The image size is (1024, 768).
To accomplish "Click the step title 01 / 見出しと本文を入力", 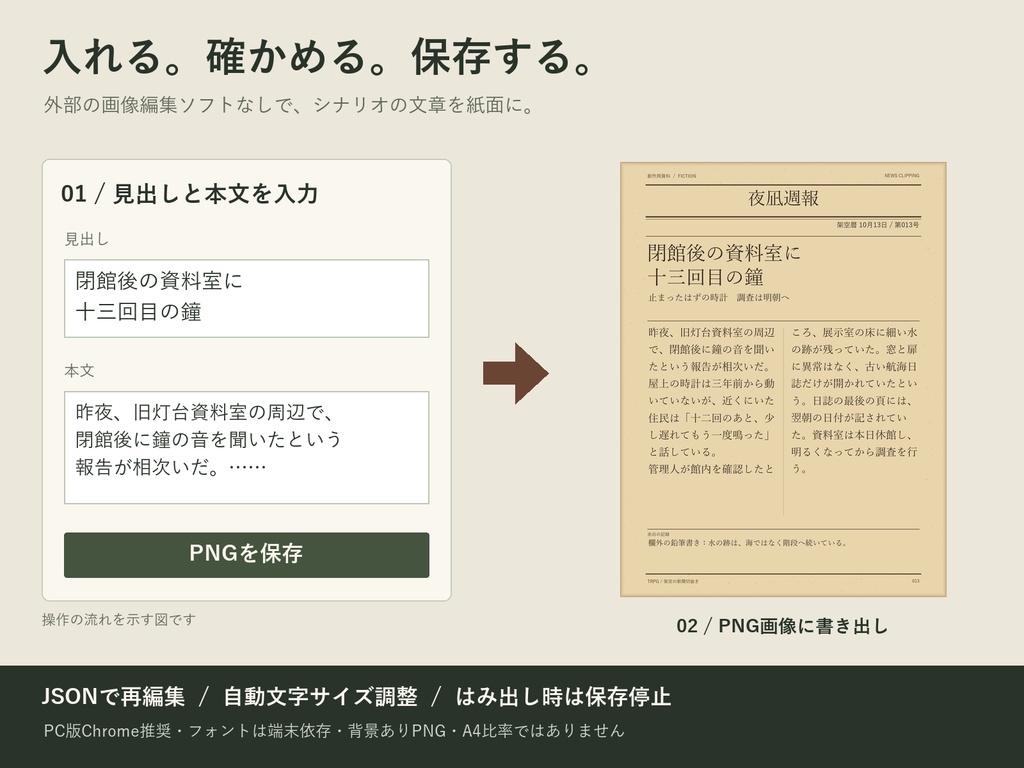I will point(189,194).
